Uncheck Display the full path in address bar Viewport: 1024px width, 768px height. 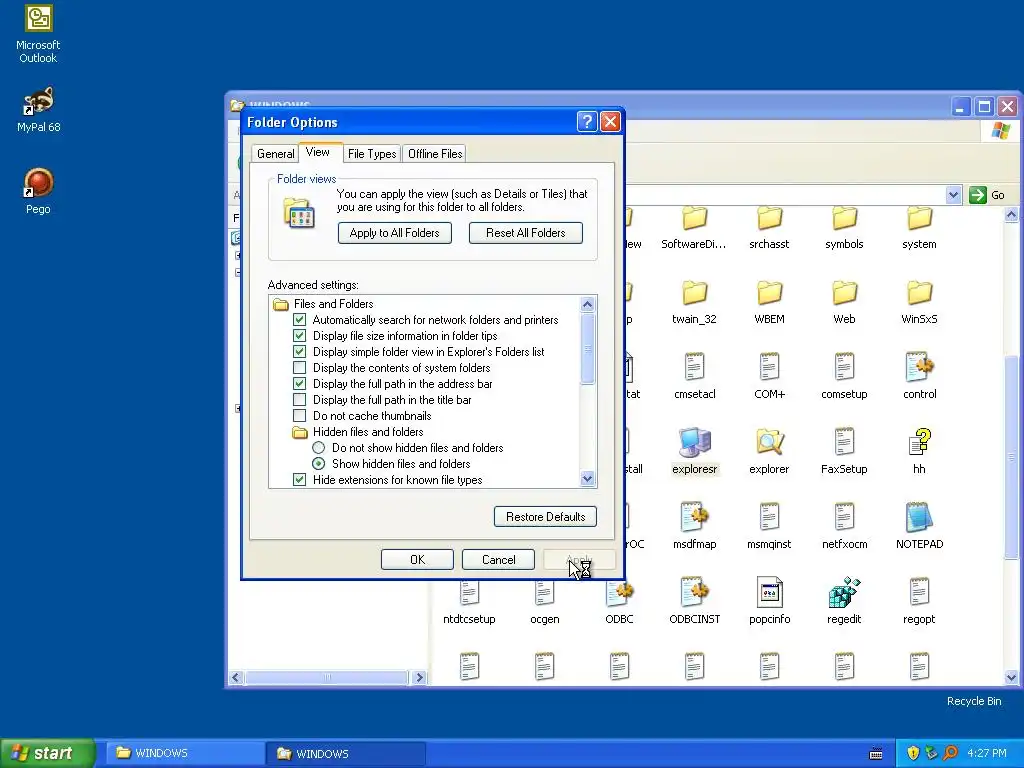[x=299, y=383]
